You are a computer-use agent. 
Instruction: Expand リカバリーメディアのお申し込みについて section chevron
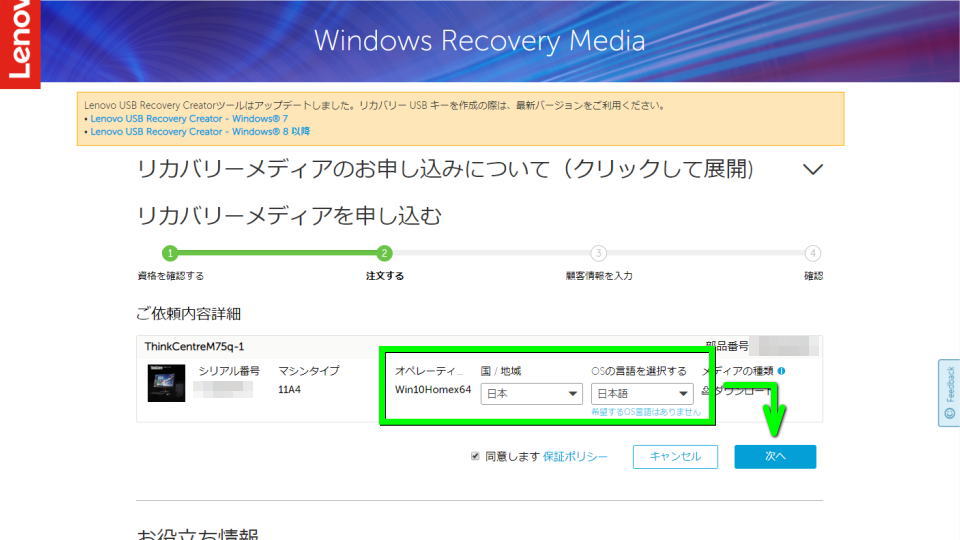click(812, 170)
